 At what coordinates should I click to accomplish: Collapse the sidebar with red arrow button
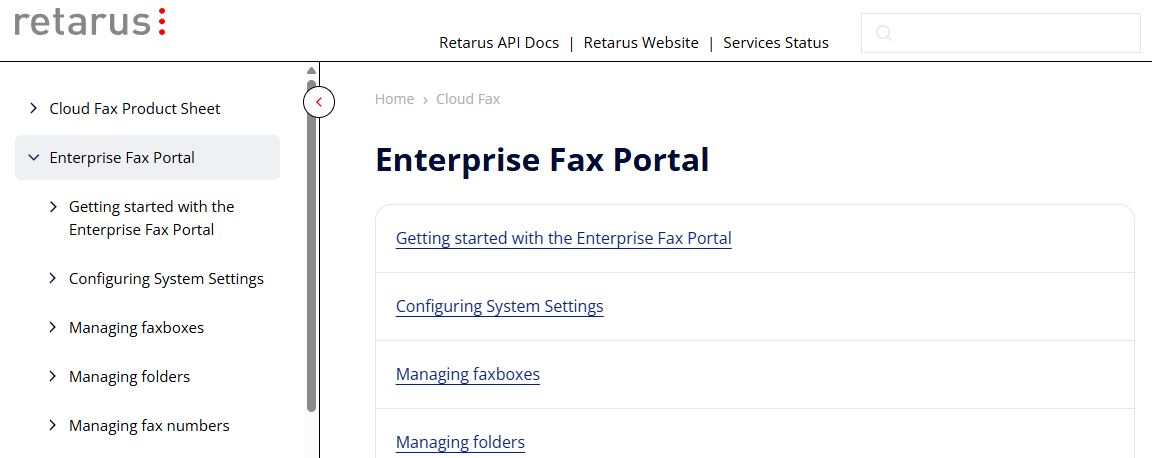(319, 102)
